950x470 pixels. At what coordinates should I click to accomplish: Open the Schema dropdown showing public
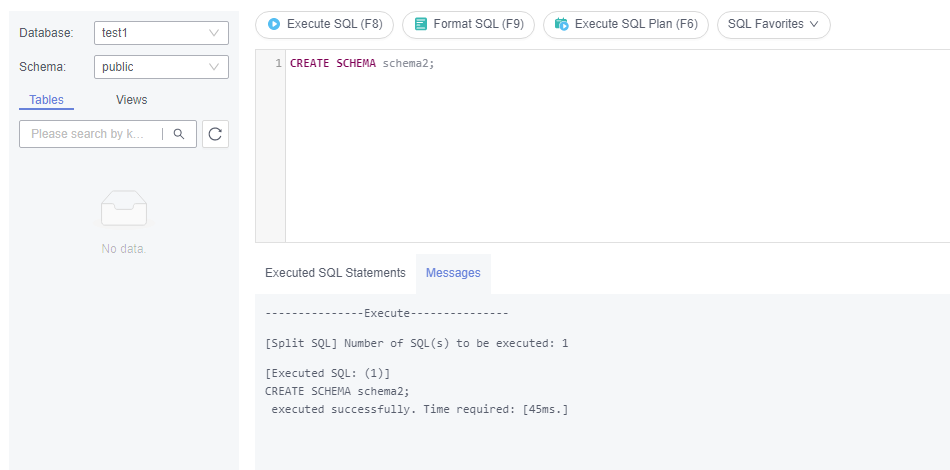pyautogui.click(x=161, y=67)
